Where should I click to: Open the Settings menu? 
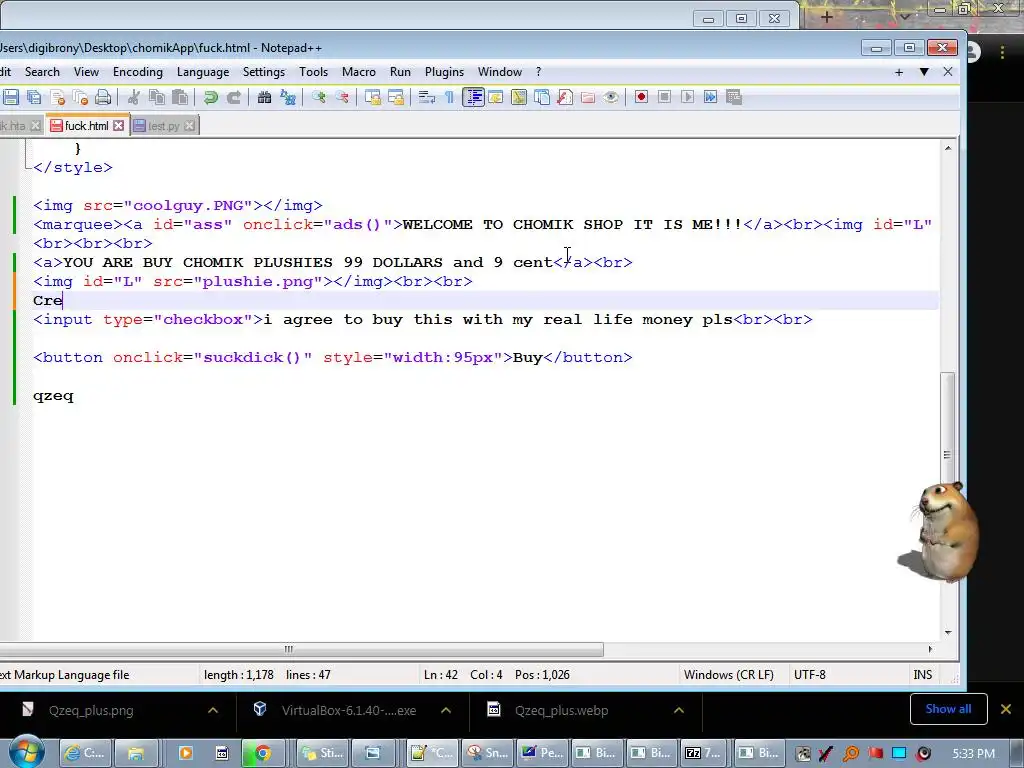pyautogui.click(x=264, y=72)
